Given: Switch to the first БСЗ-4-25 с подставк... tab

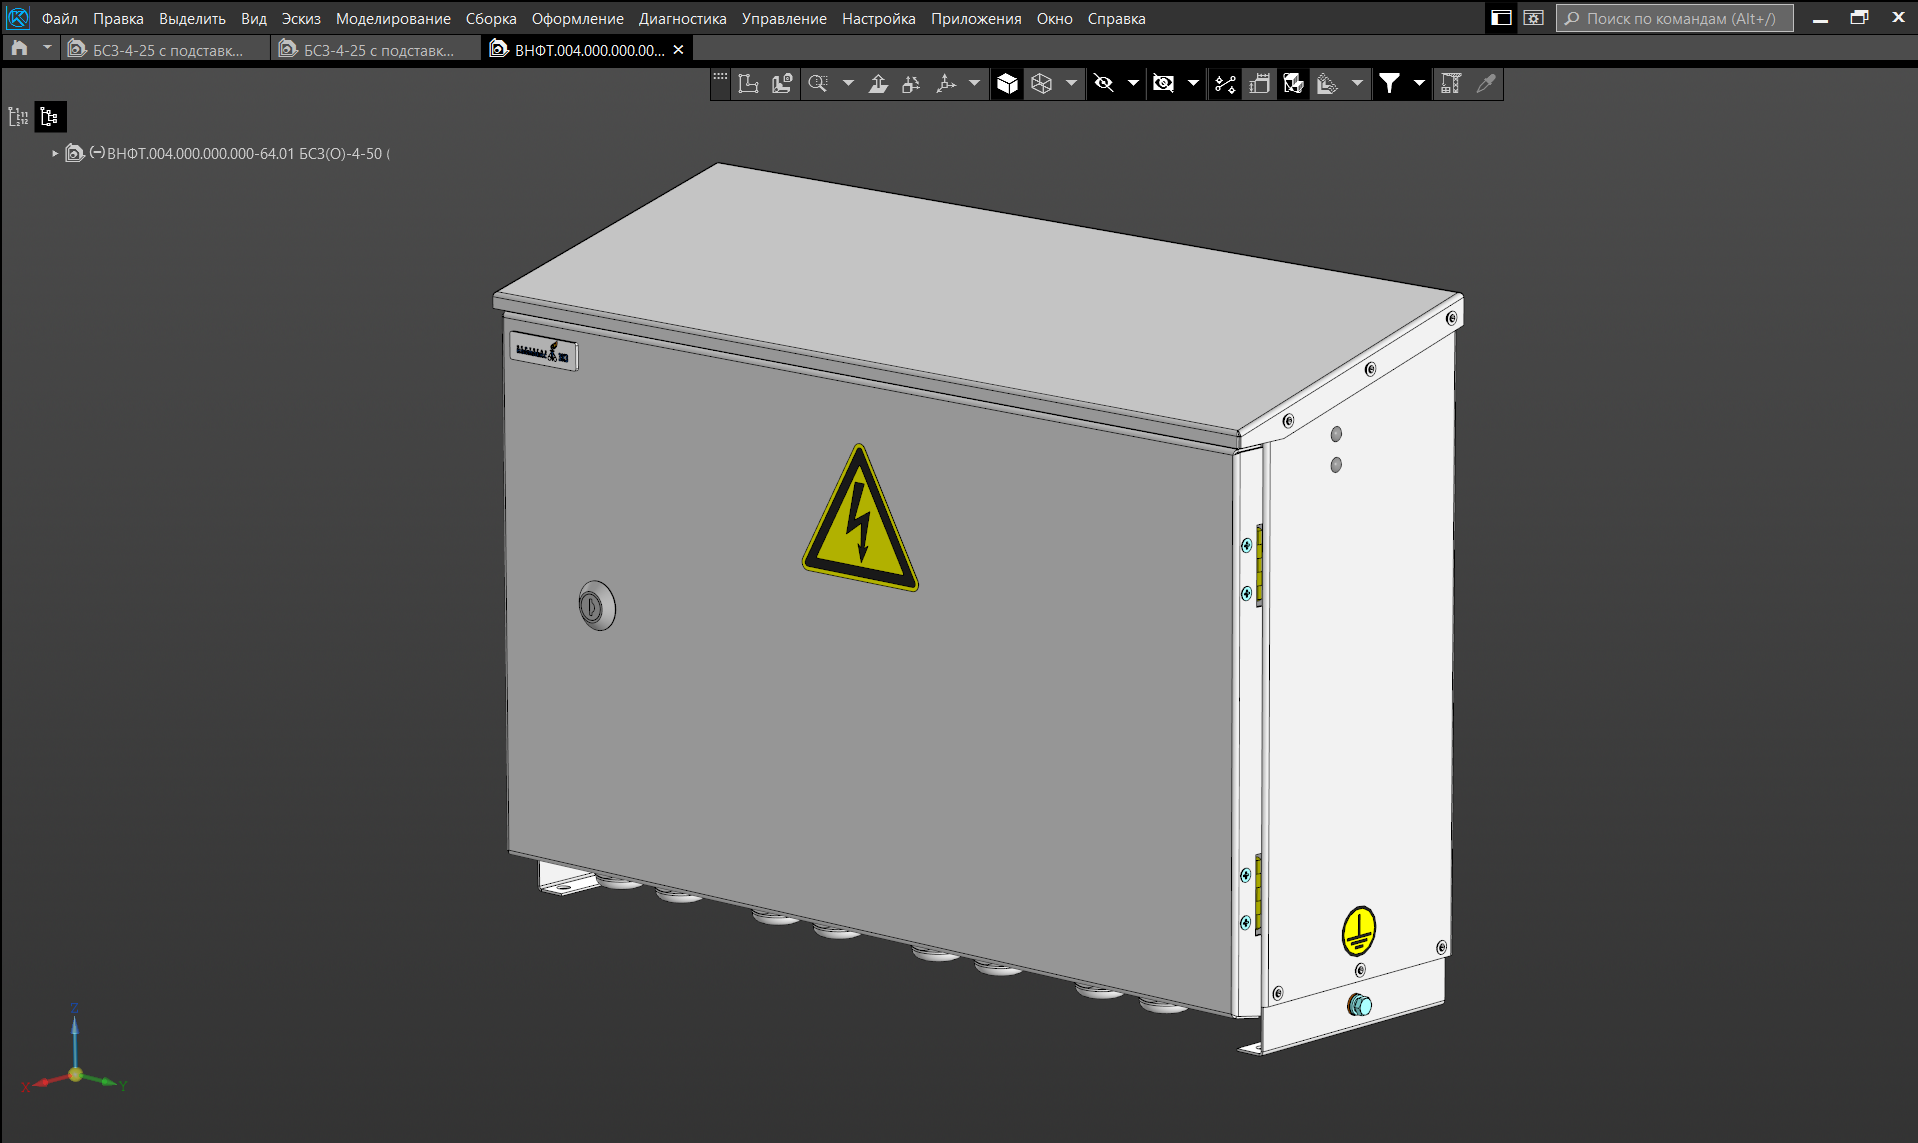Looking at the screenshot, I should point(166,50).
